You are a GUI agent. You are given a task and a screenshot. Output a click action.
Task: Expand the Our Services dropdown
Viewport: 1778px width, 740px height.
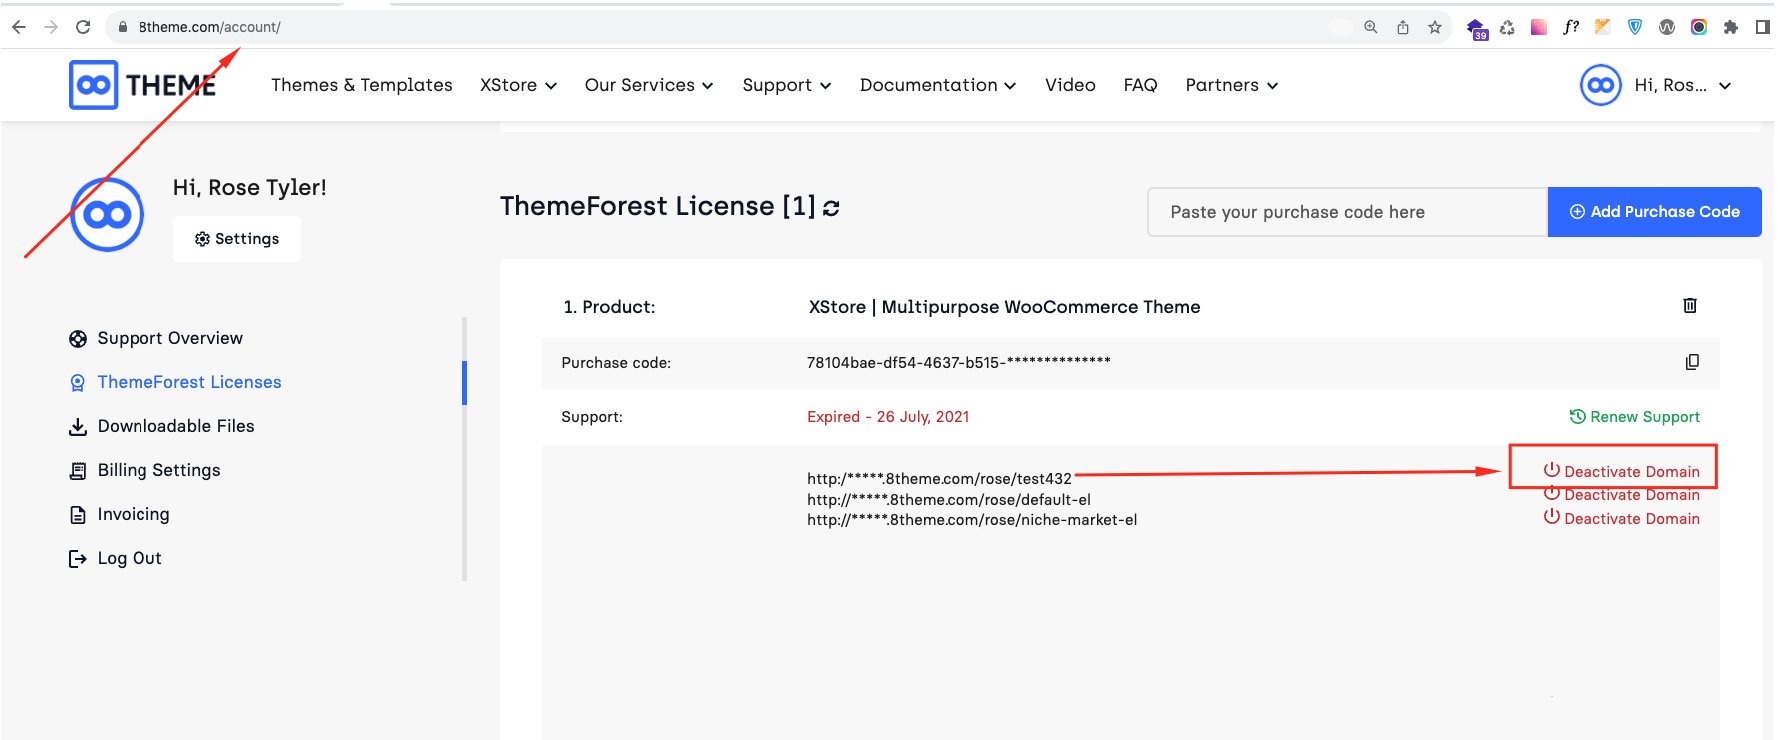coord(649,85)
